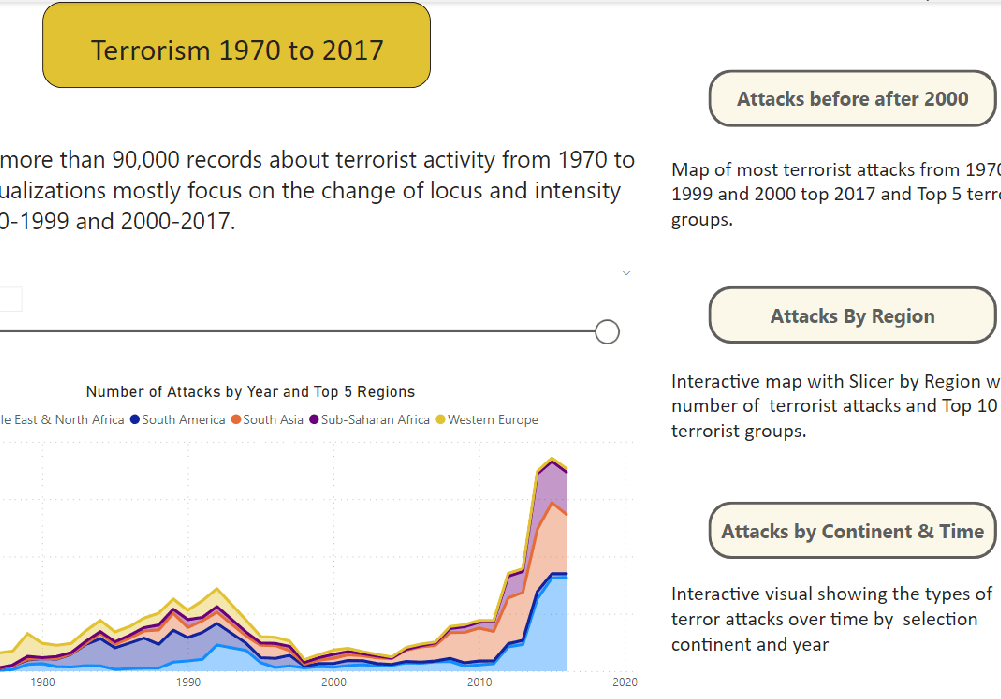The height and width of the screenshot is (699, 1001).
Task: Click the 2020 x-axis label
Action: [x=625, y=682]
